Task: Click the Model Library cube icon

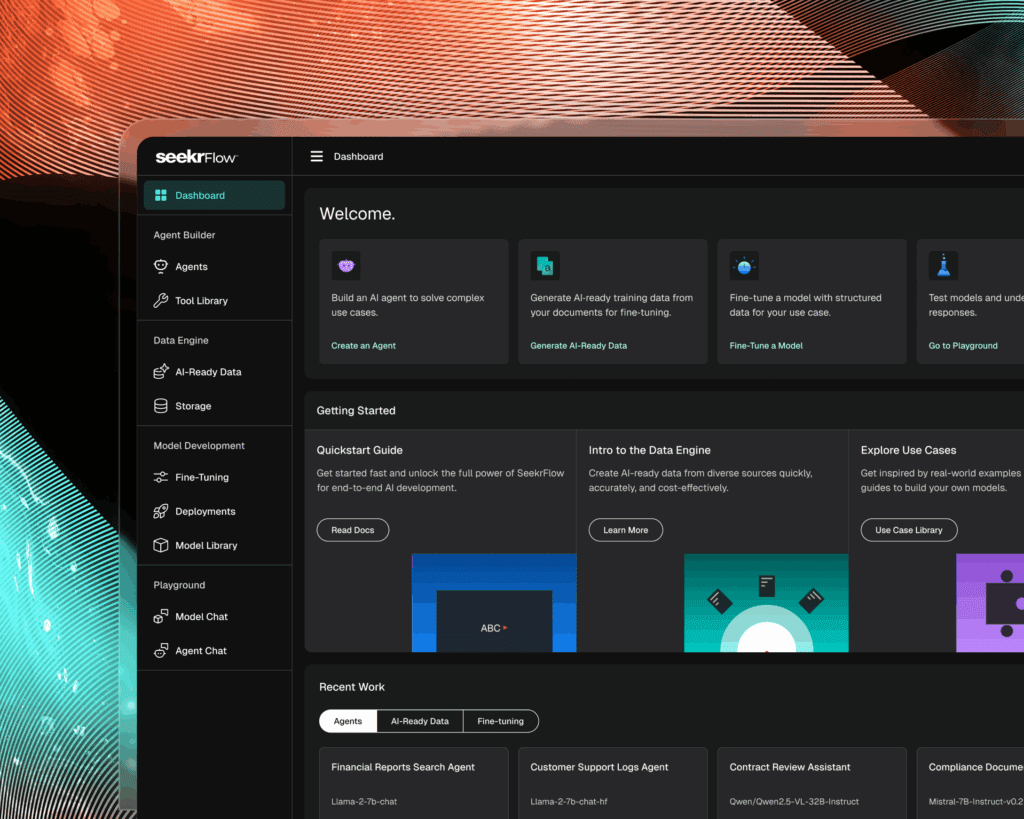Action: (161, 545)
